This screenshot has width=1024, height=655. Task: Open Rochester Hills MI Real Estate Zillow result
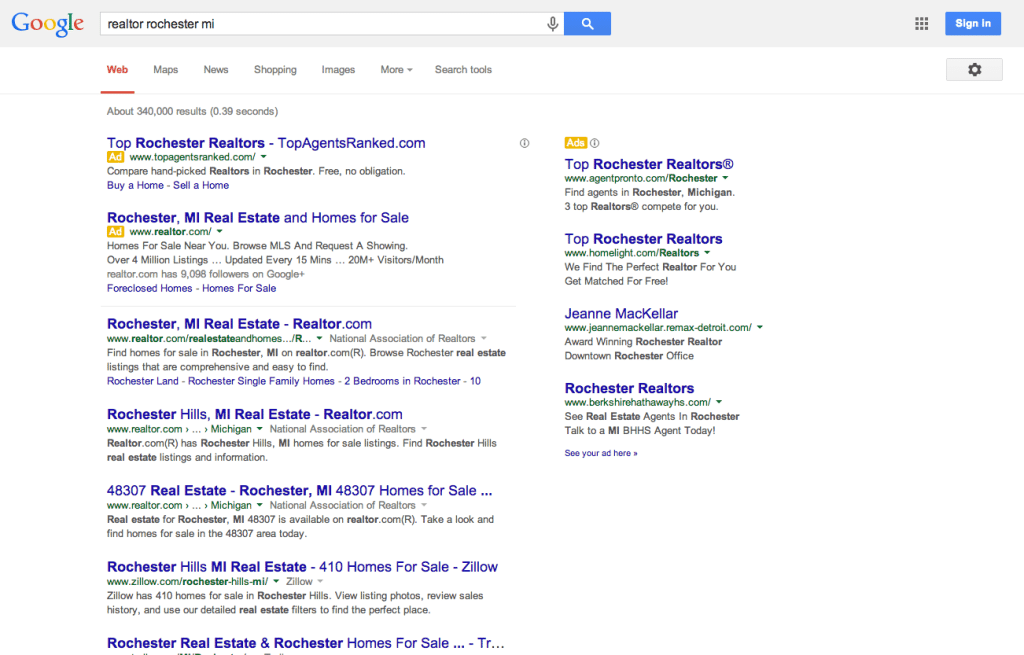302,567
